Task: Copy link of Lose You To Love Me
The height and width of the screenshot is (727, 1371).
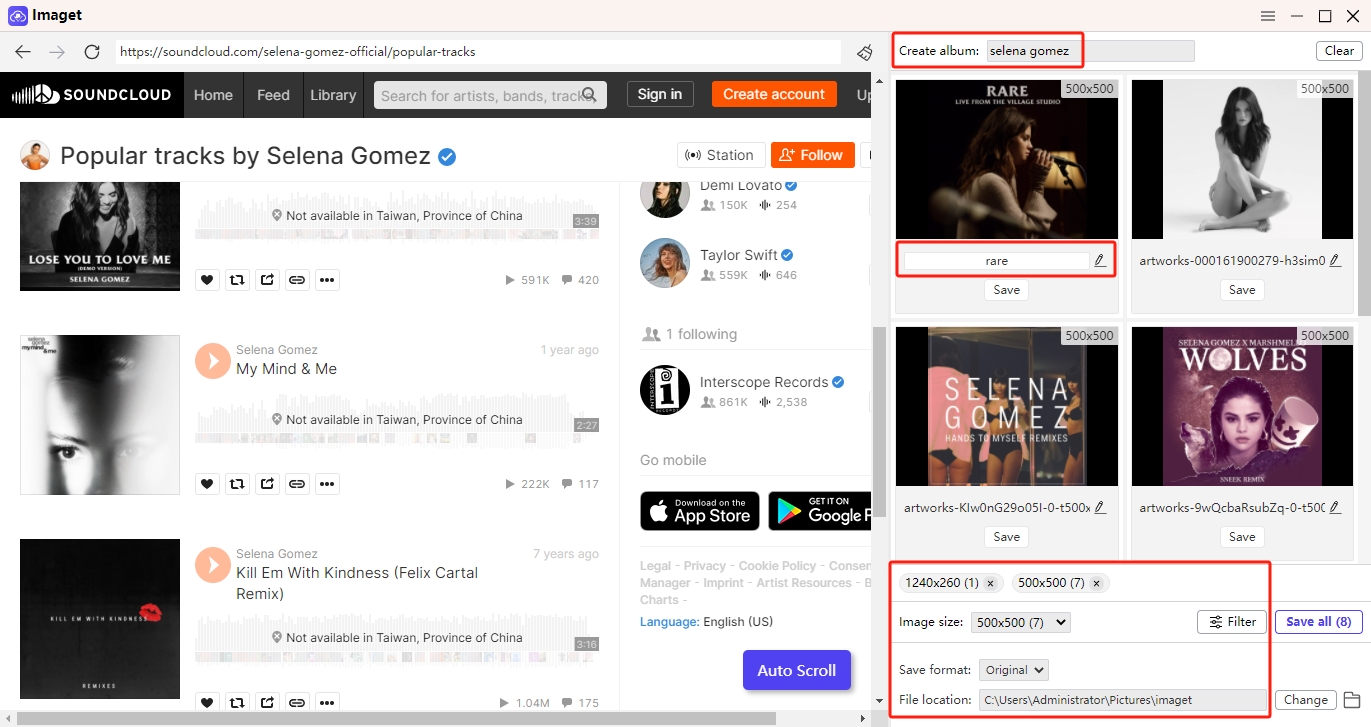Action: click(x=297, y=280)
